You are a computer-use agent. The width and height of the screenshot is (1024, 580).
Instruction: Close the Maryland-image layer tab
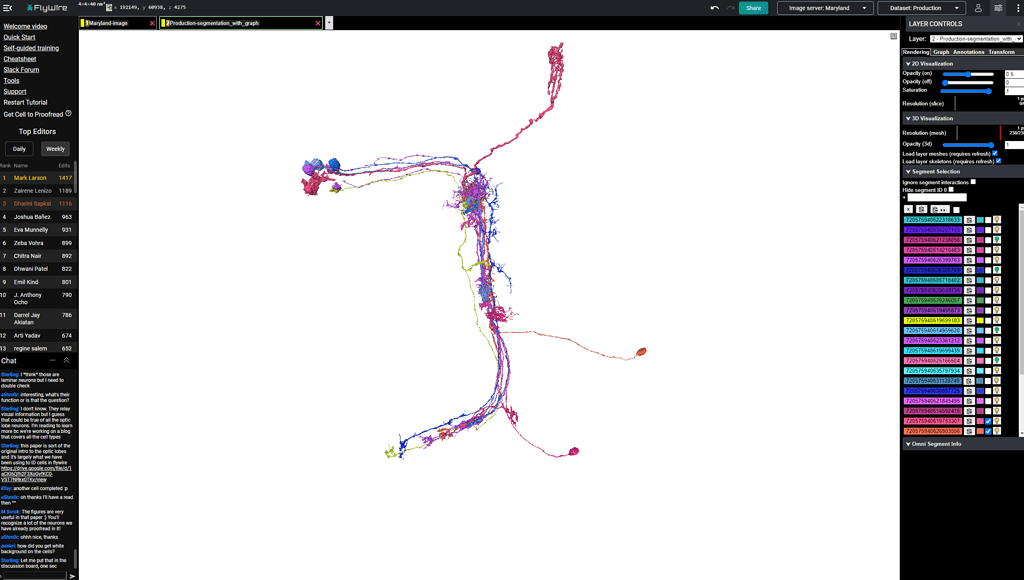152,24
